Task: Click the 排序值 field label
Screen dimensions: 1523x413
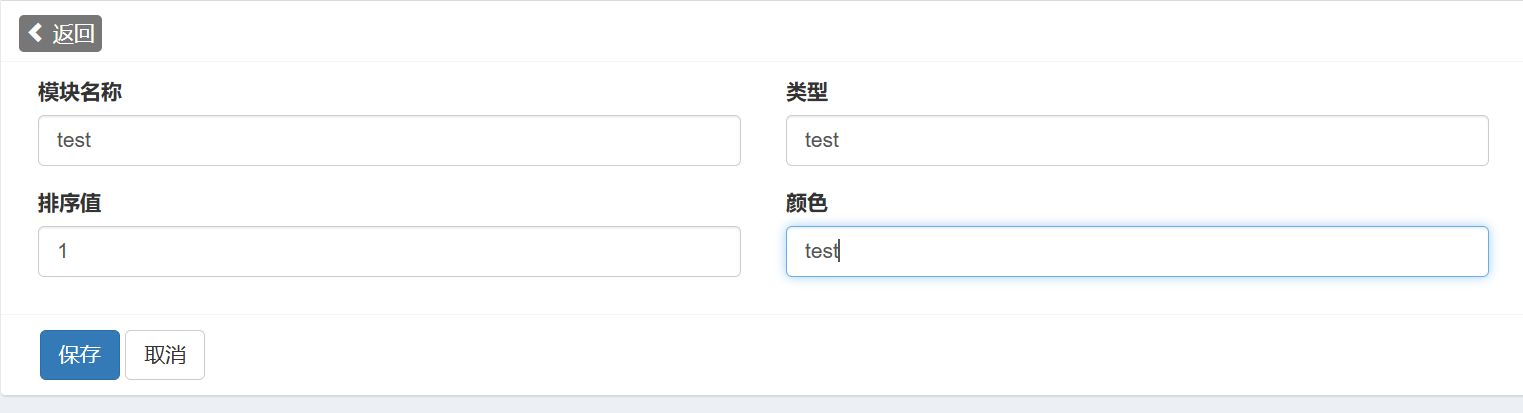Action: tap(69, 203)
